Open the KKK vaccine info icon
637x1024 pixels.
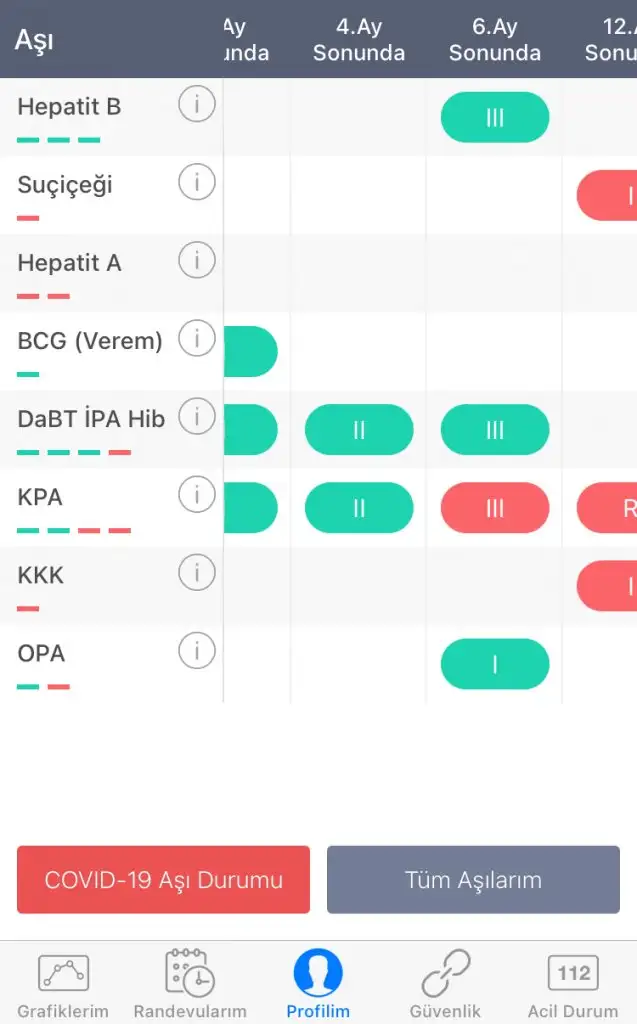[197, 573]
